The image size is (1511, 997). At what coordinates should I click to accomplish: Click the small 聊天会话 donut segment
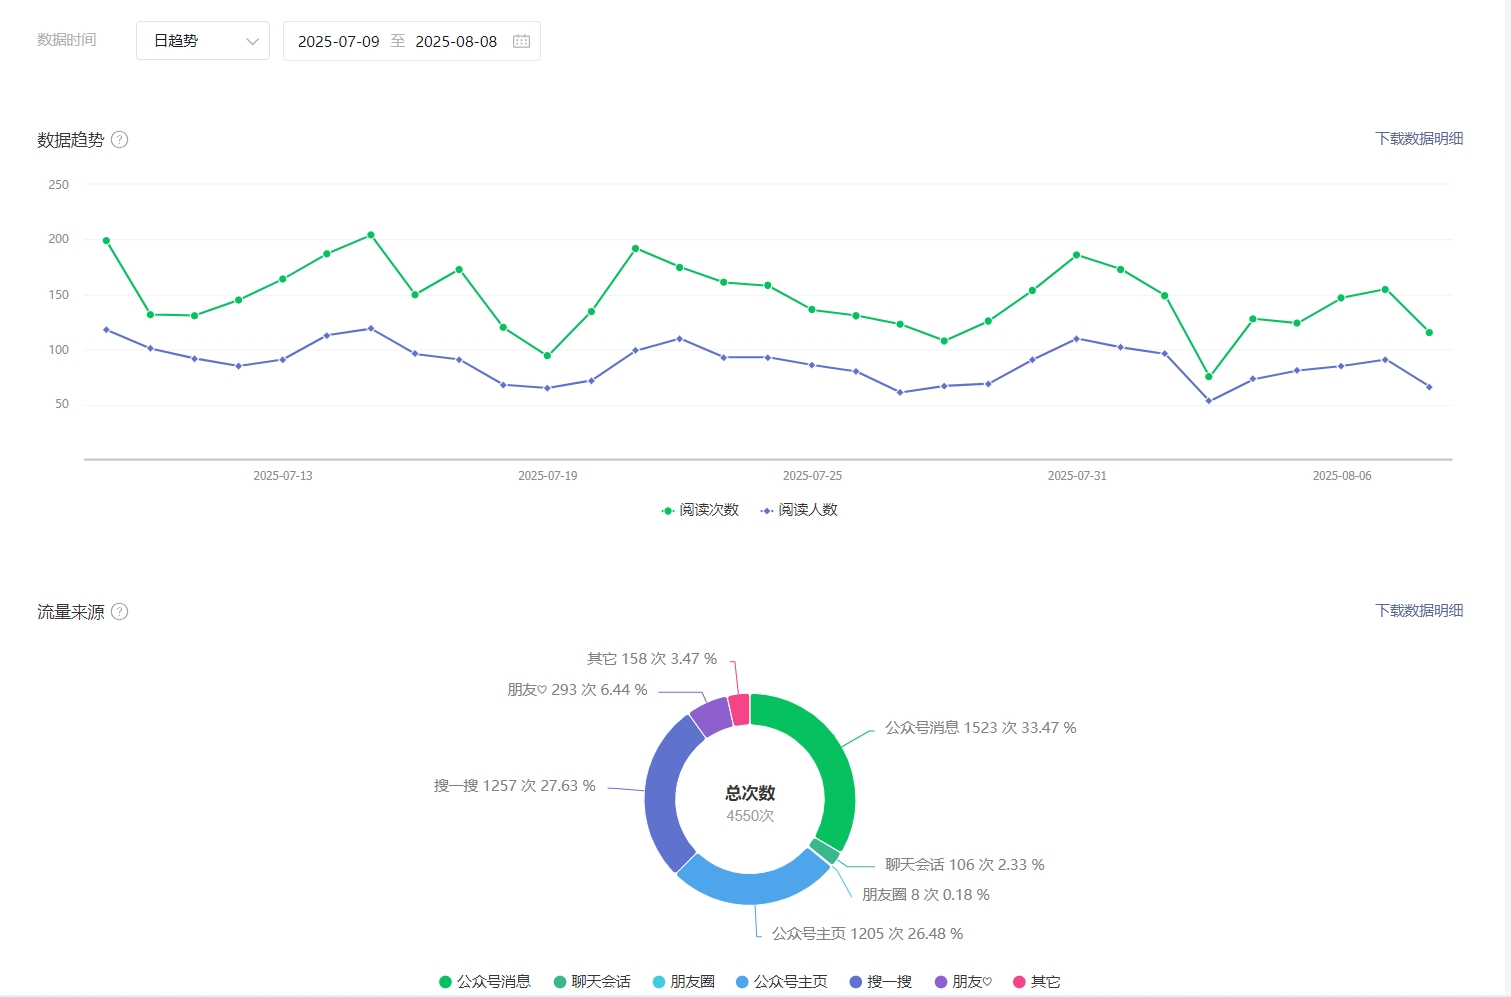tap(824, 851)
